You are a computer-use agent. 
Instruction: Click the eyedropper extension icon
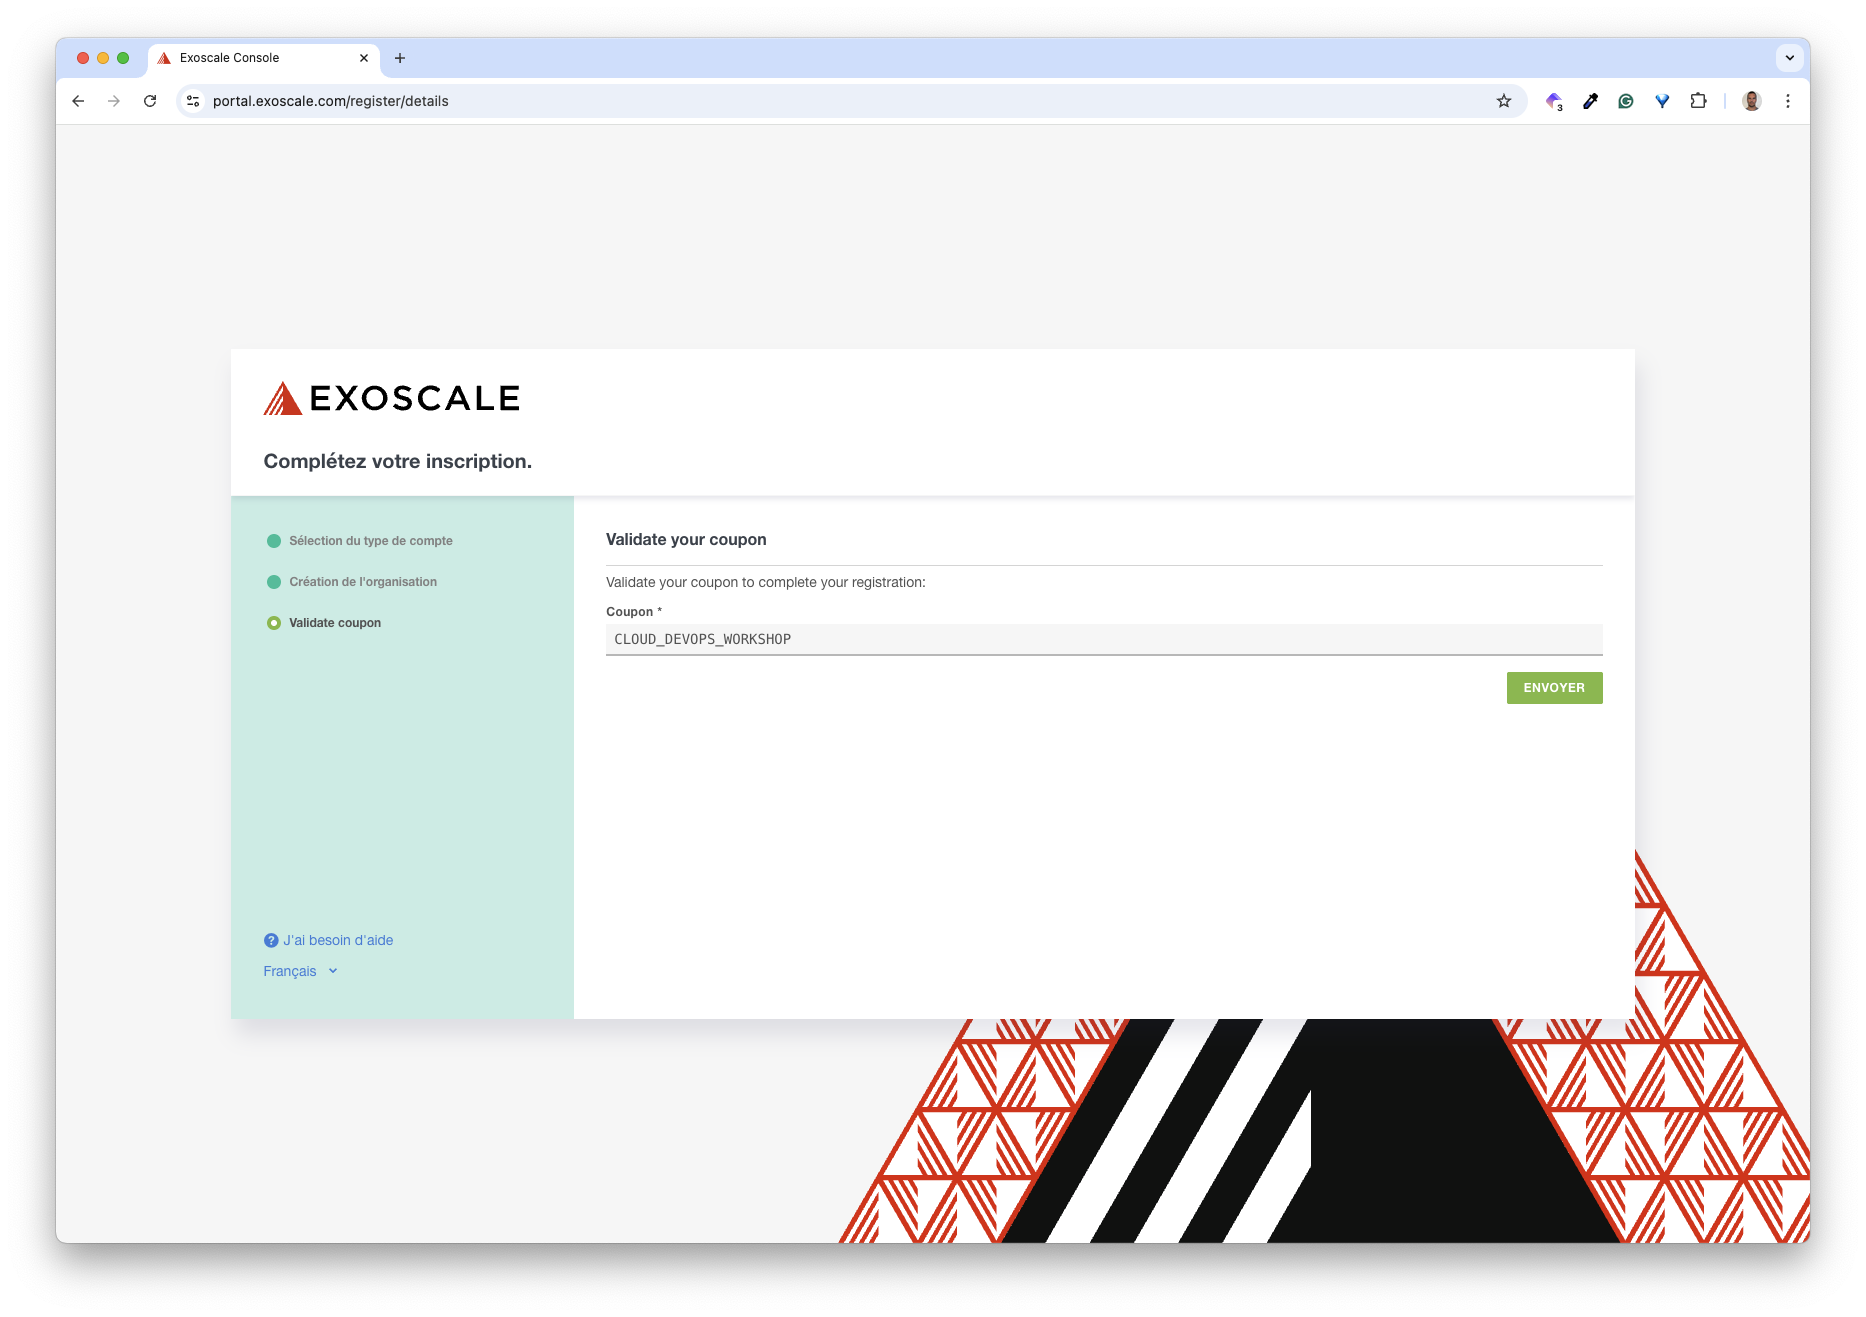[x=1590, y=101]
